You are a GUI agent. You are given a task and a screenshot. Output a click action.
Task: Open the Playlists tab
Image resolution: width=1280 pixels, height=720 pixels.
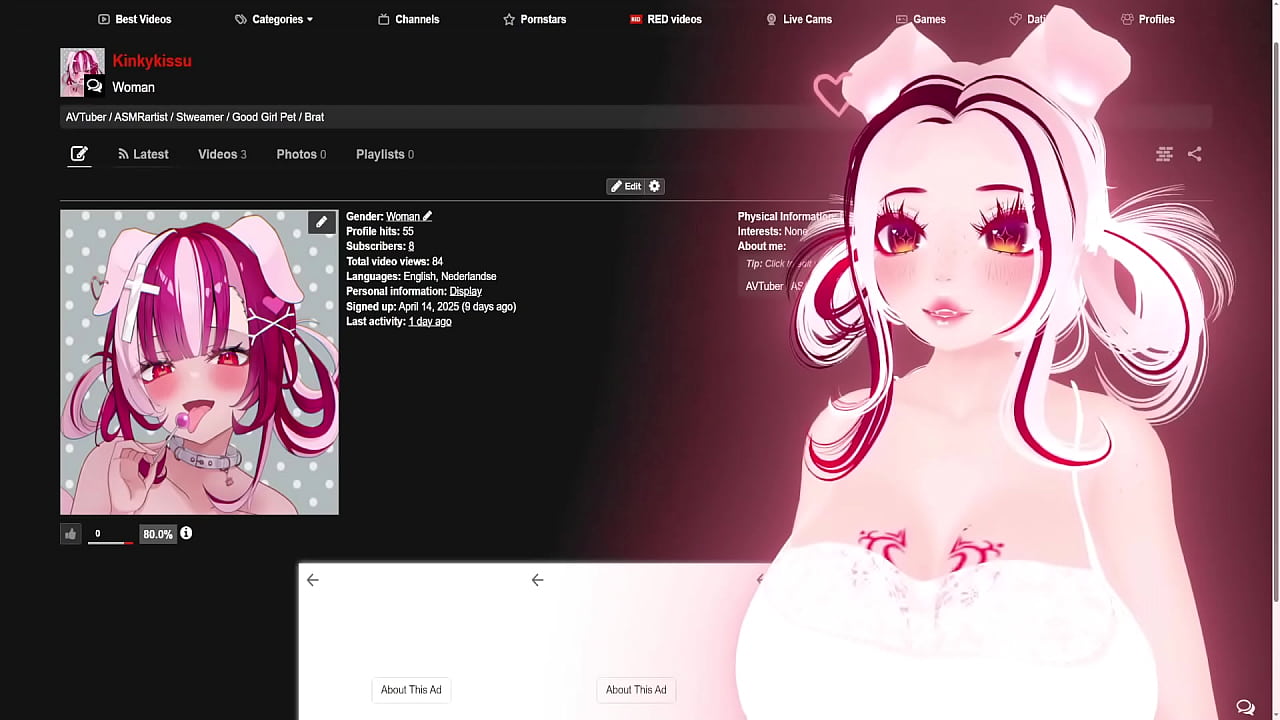coord(384,154)
